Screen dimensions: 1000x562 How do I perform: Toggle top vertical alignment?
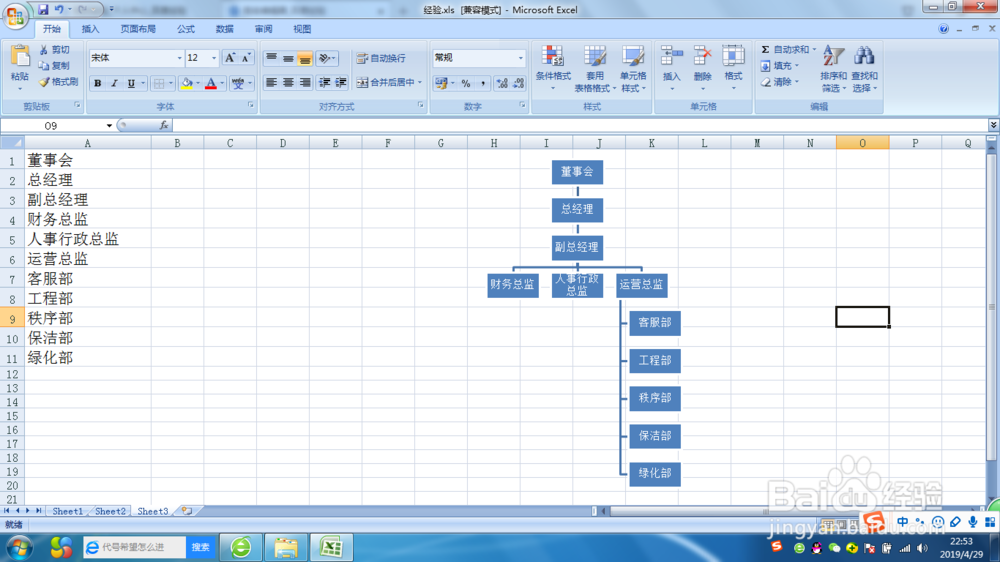(271, 58)
